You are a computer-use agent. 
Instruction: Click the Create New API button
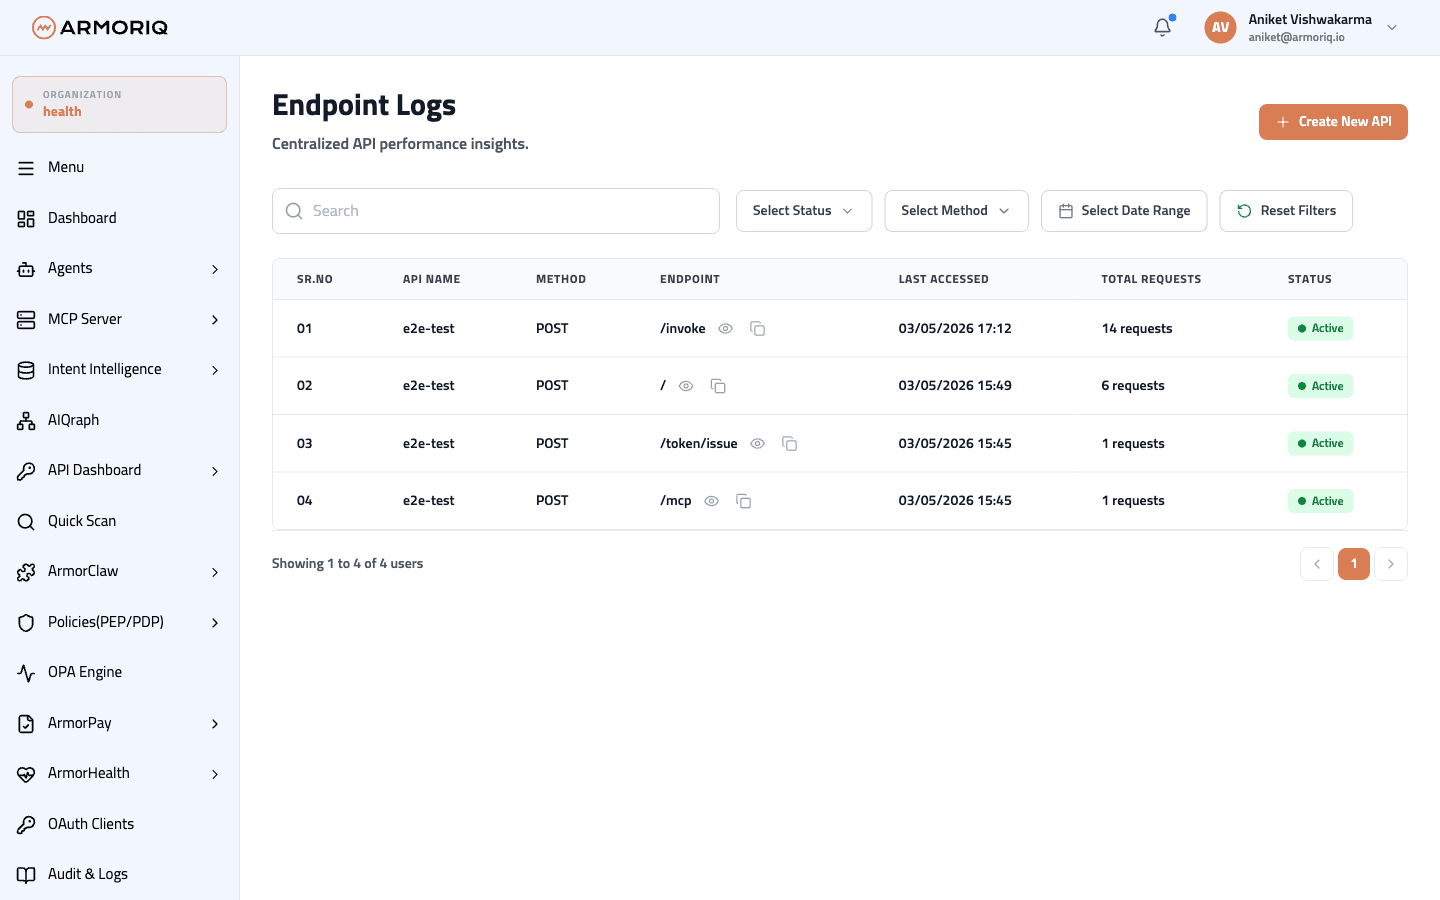click(x=1333, y=122)
